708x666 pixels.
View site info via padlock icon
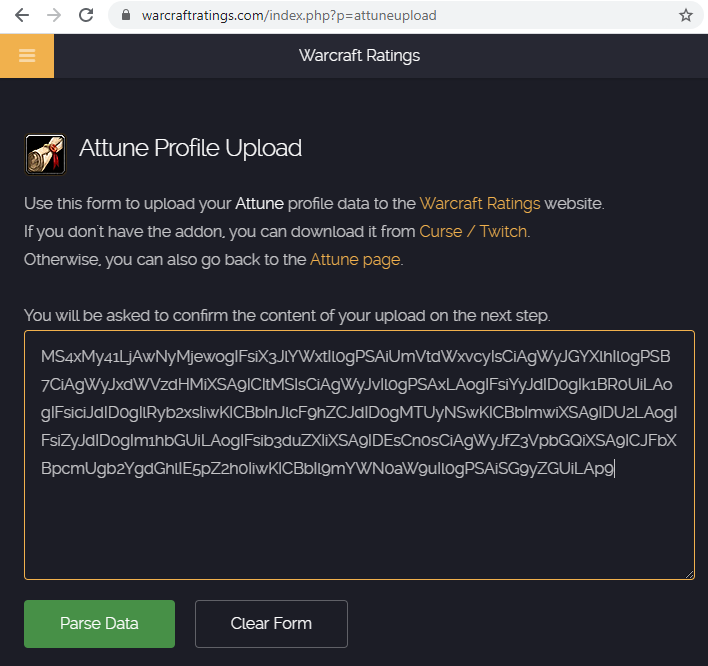pos(126,16)
